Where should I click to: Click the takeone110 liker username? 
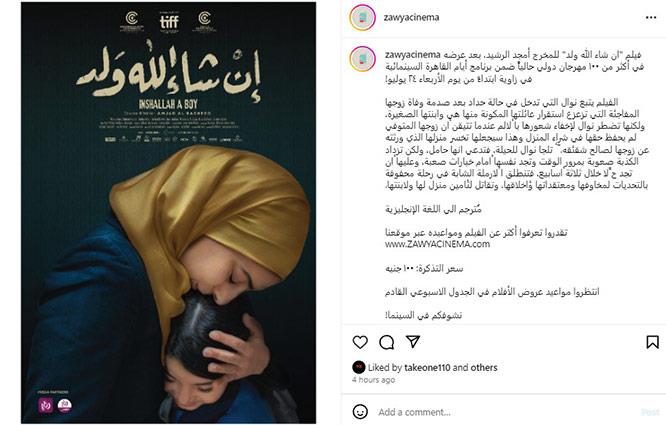click(x=427, y=368)
